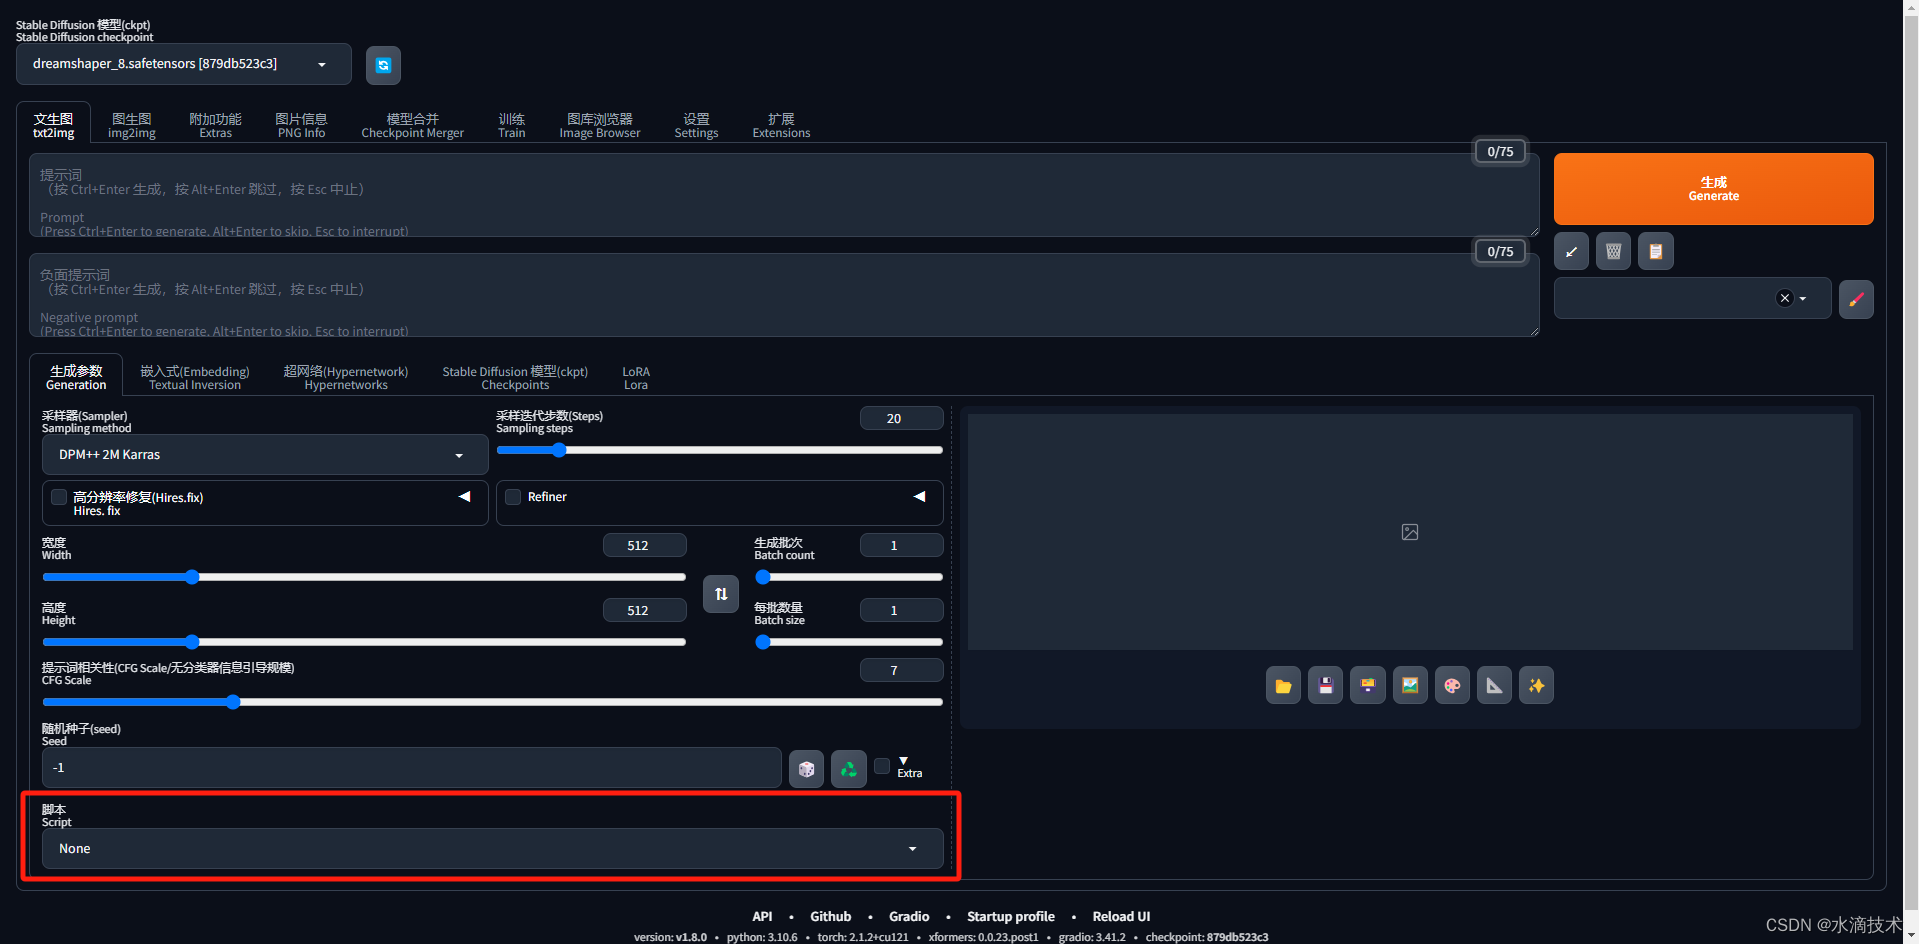Click the CFG Scale slider track
Image resolution: width=1919 pixels, height=944 pixels.
click(x=492, y=702)
